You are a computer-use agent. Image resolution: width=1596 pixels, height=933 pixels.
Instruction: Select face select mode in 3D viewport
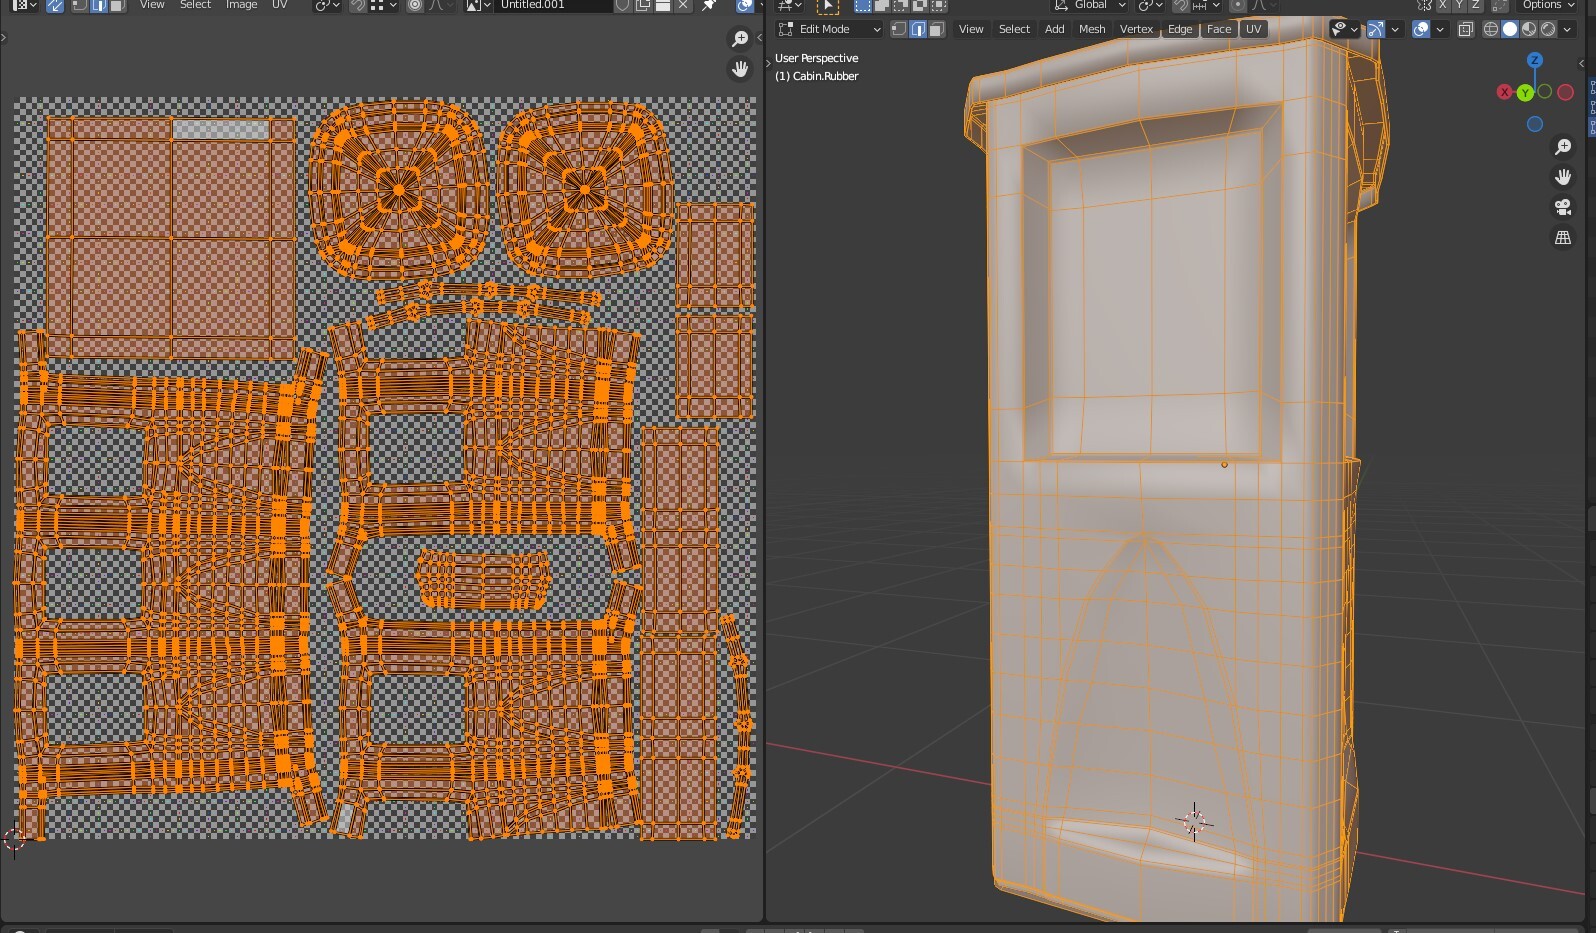pos(936,29)
